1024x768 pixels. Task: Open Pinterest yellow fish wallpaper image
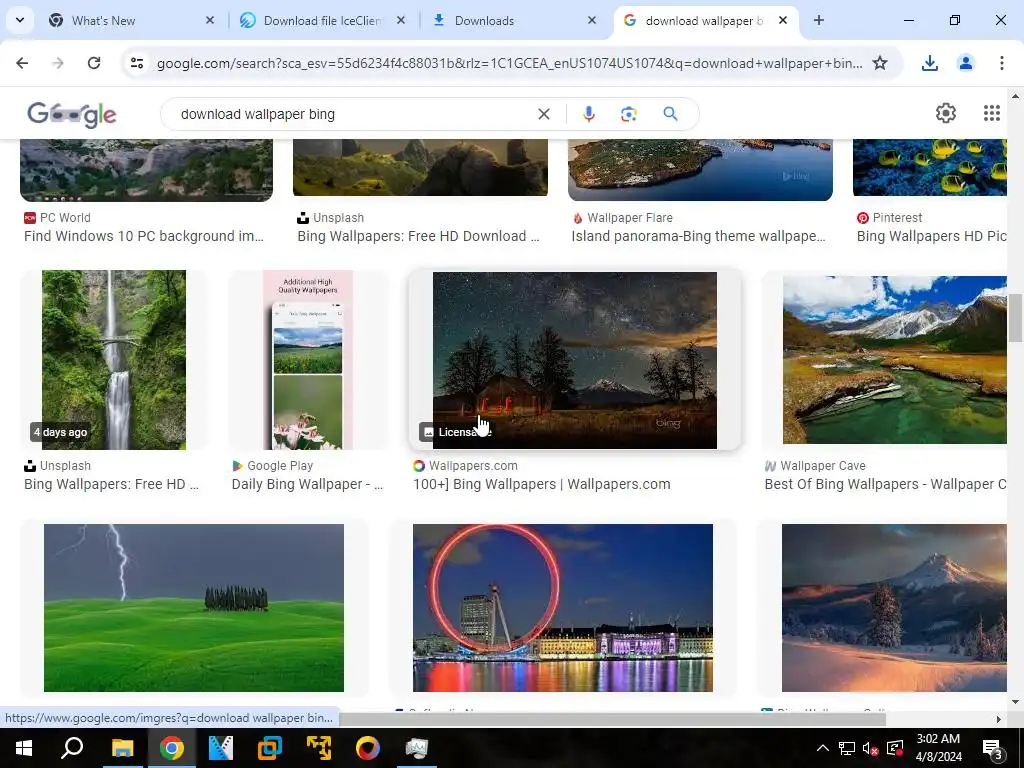pos(930,167)
